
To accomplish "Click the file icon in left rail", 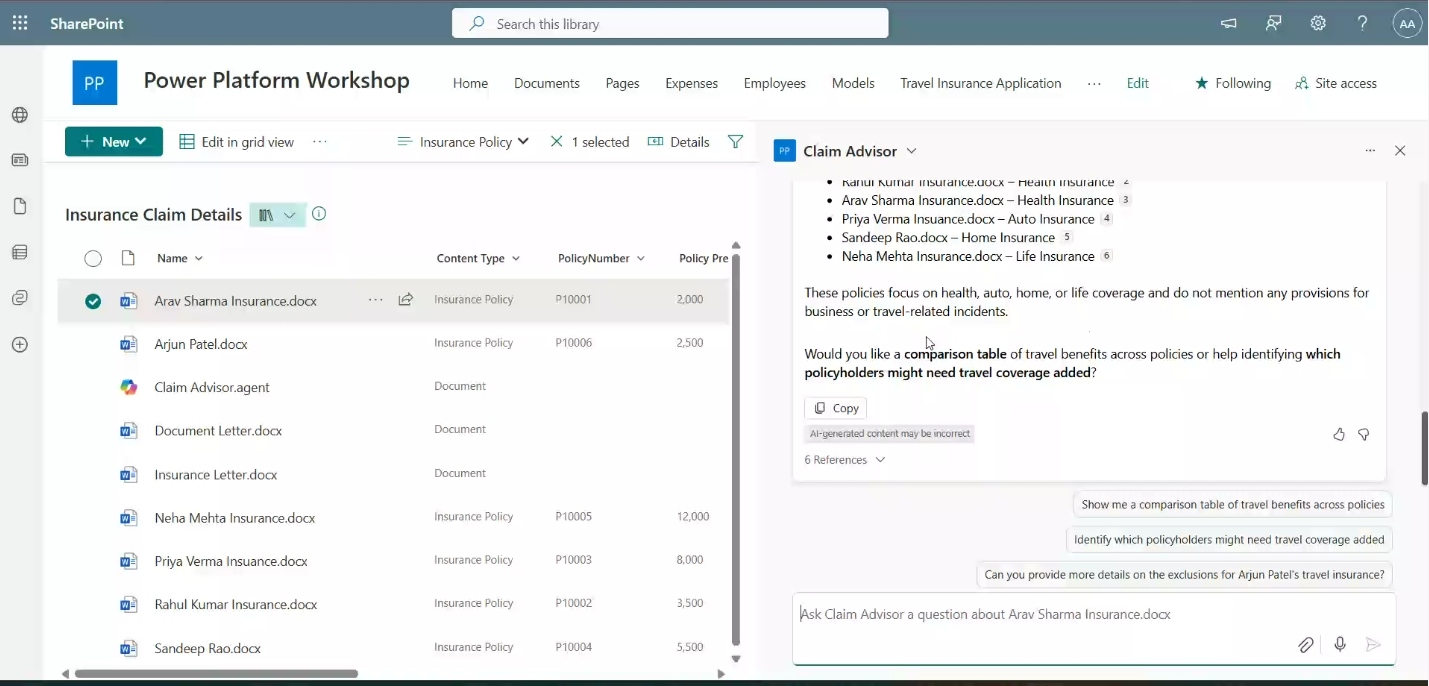I will coord(20,206).
